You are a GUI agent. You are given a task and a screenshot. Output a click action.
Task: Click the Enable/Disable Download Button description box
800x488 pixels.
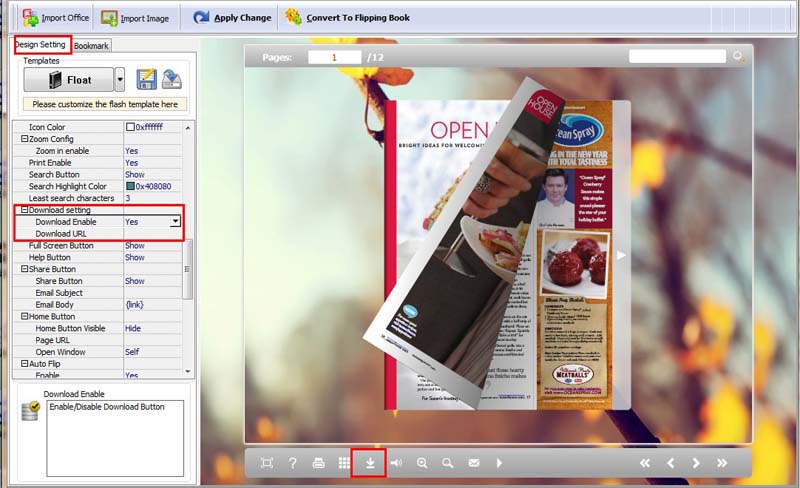115,438
